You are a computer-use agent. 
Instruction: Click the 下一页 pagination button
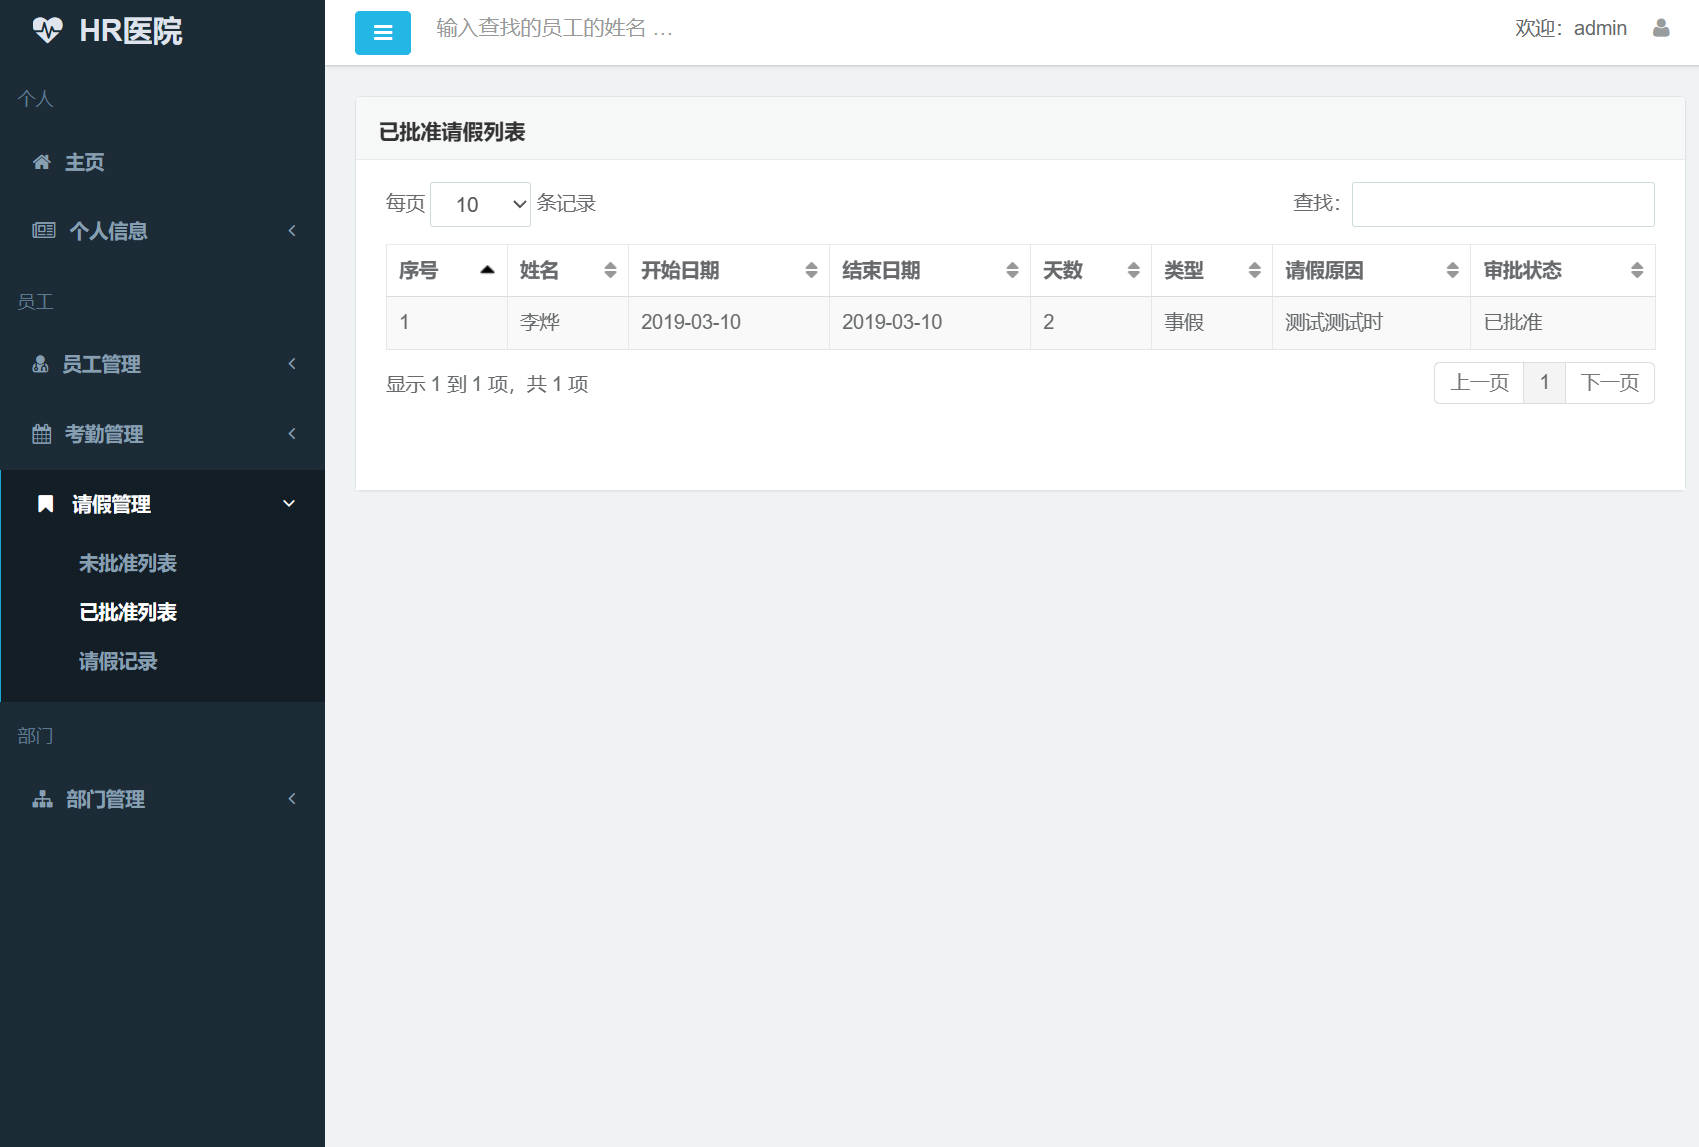(x=1609, y=382)
